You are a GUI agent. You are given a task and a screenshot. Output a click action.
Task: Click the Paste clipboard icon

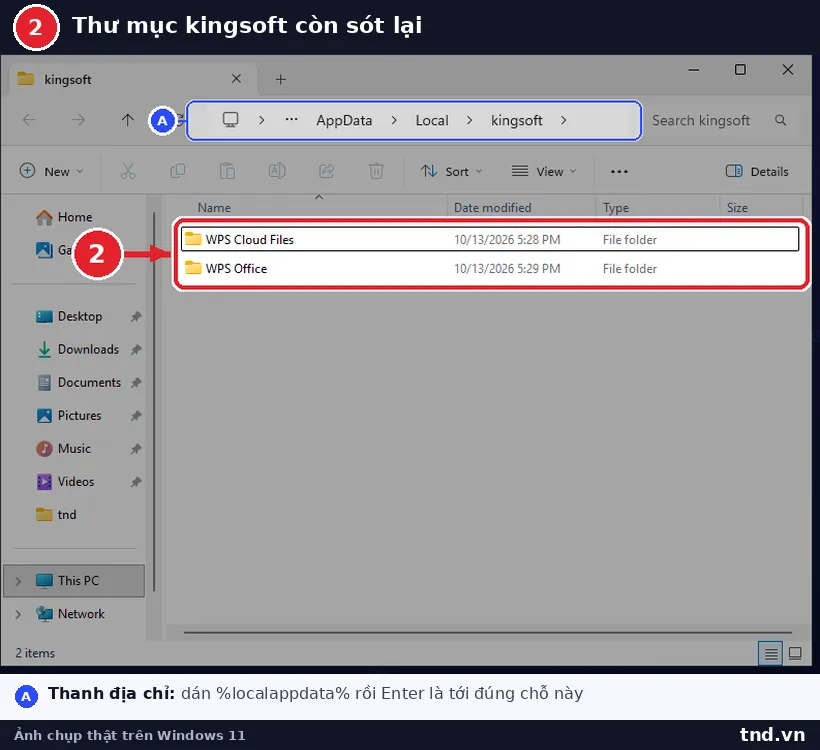[x=227, y=171]
